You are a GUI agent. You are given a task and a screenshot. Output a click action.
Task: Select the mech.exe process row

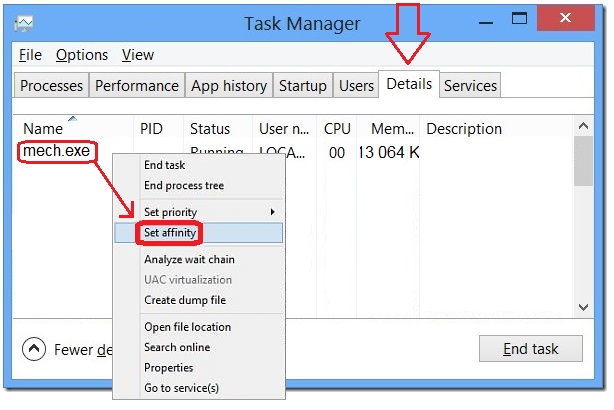coord(58,153)
